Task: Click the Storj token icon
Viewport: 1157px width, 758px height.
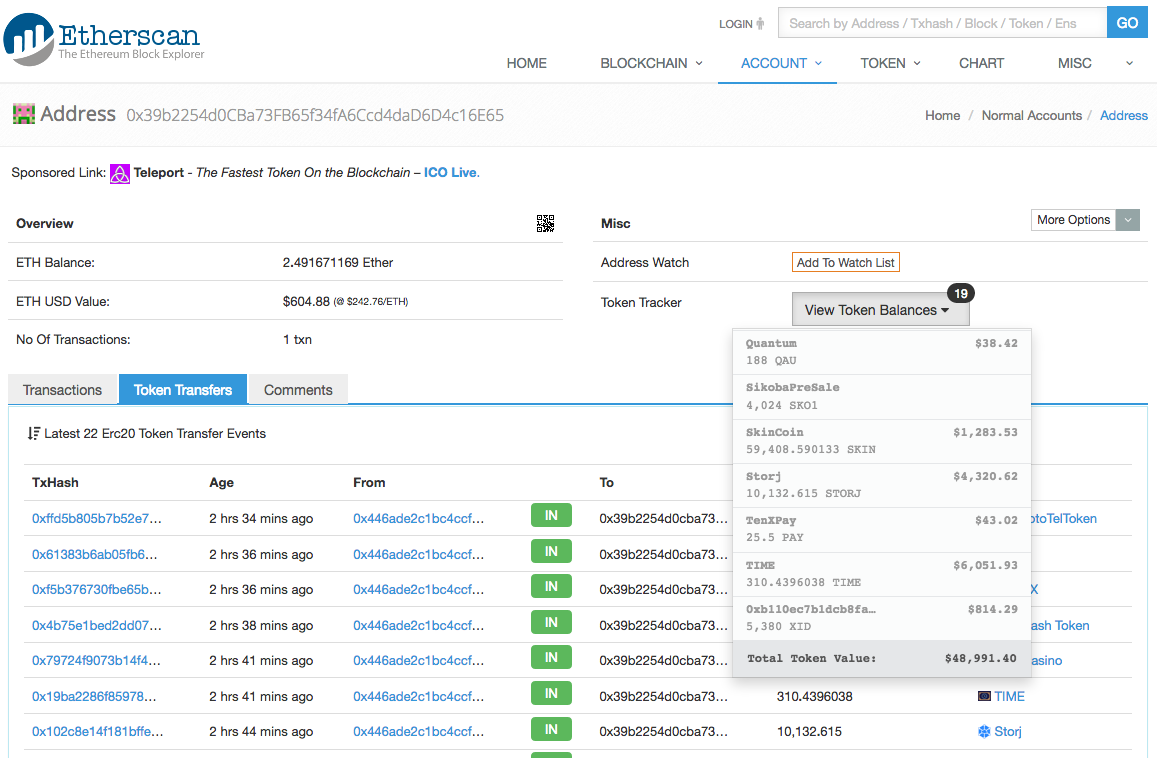Action: point(984,731)
